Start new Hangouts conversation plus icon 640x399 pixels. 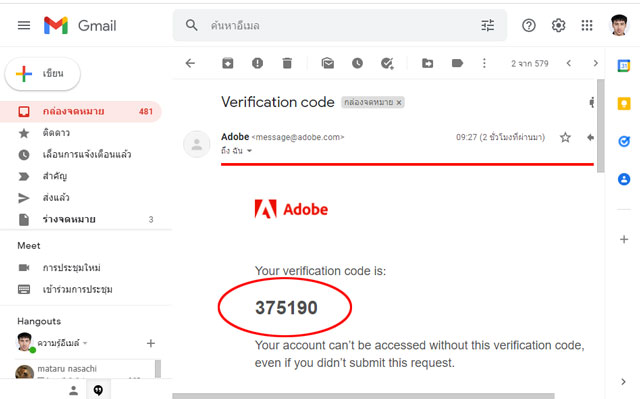tap(151, 343)
